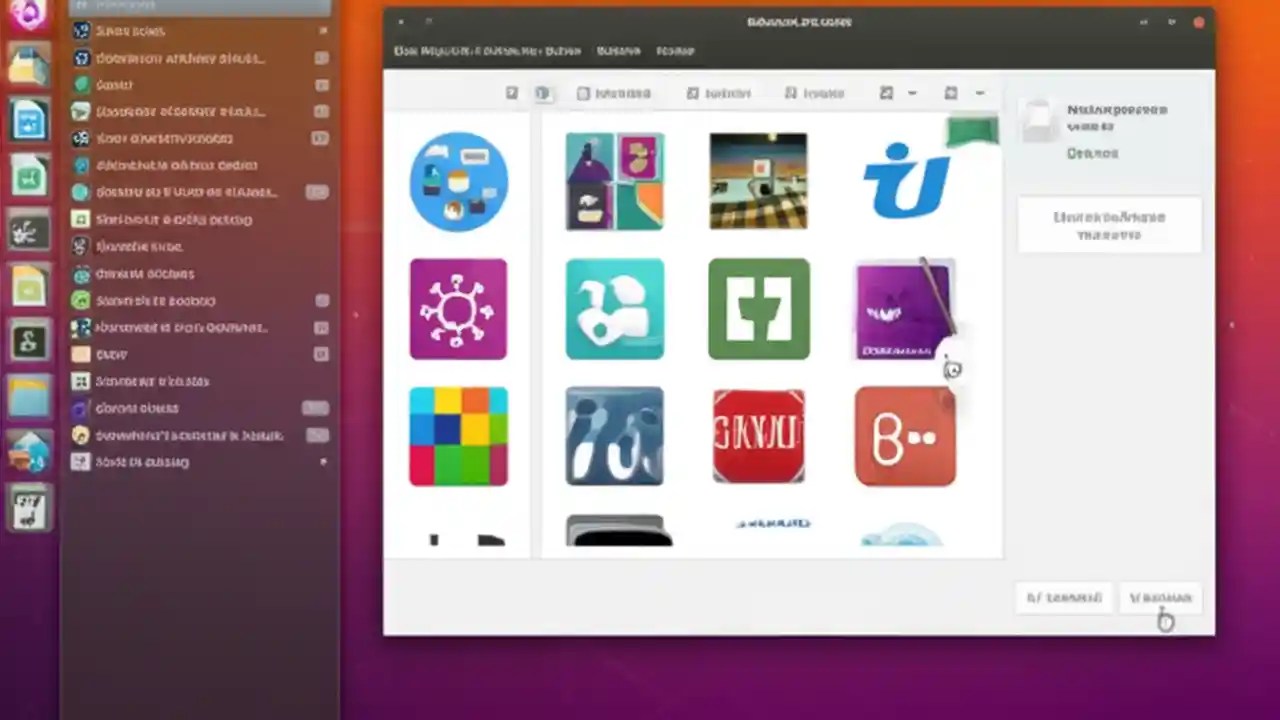Select the blue anchor-style app icon
This screenshot has width=1280, height=720.
point(905,180)
